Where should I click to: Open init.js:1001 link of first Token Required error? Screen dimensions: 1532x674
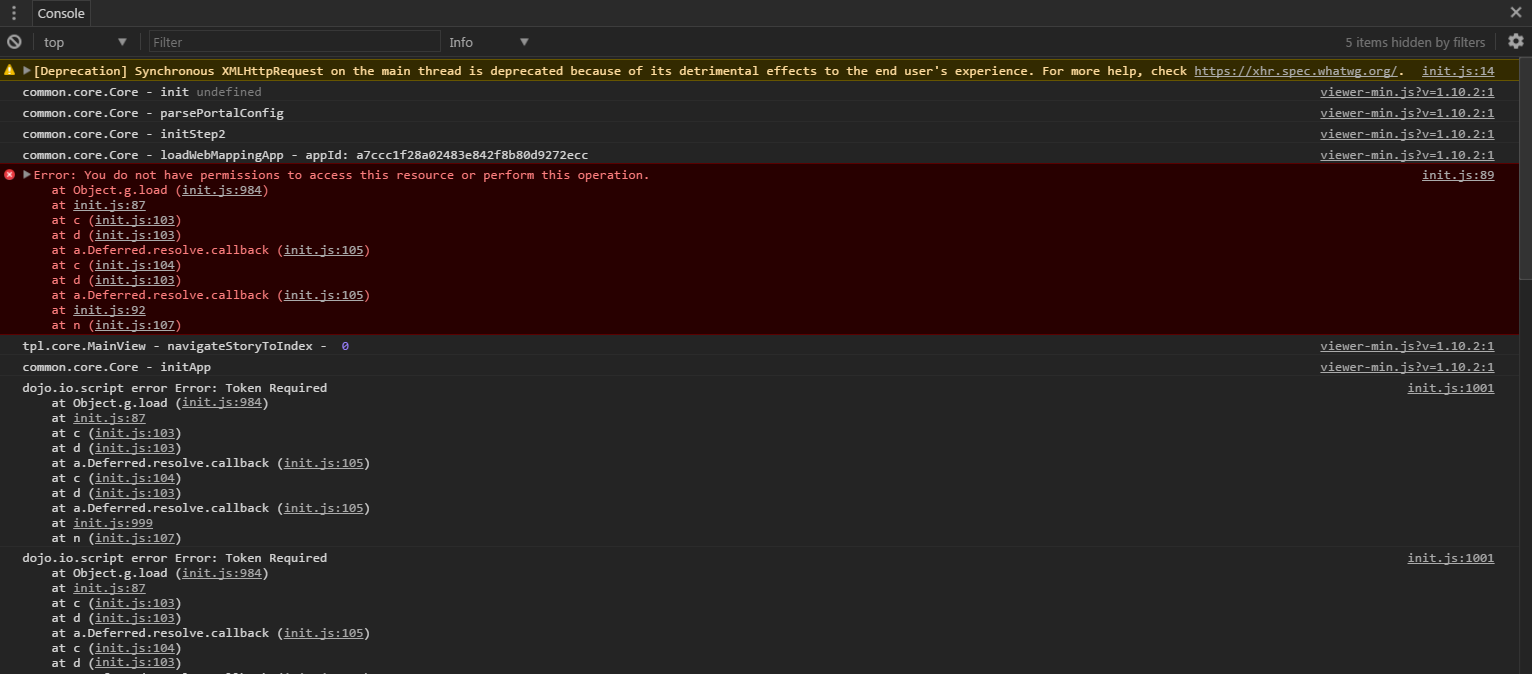pyautogui.click(x=1451, y=388)
